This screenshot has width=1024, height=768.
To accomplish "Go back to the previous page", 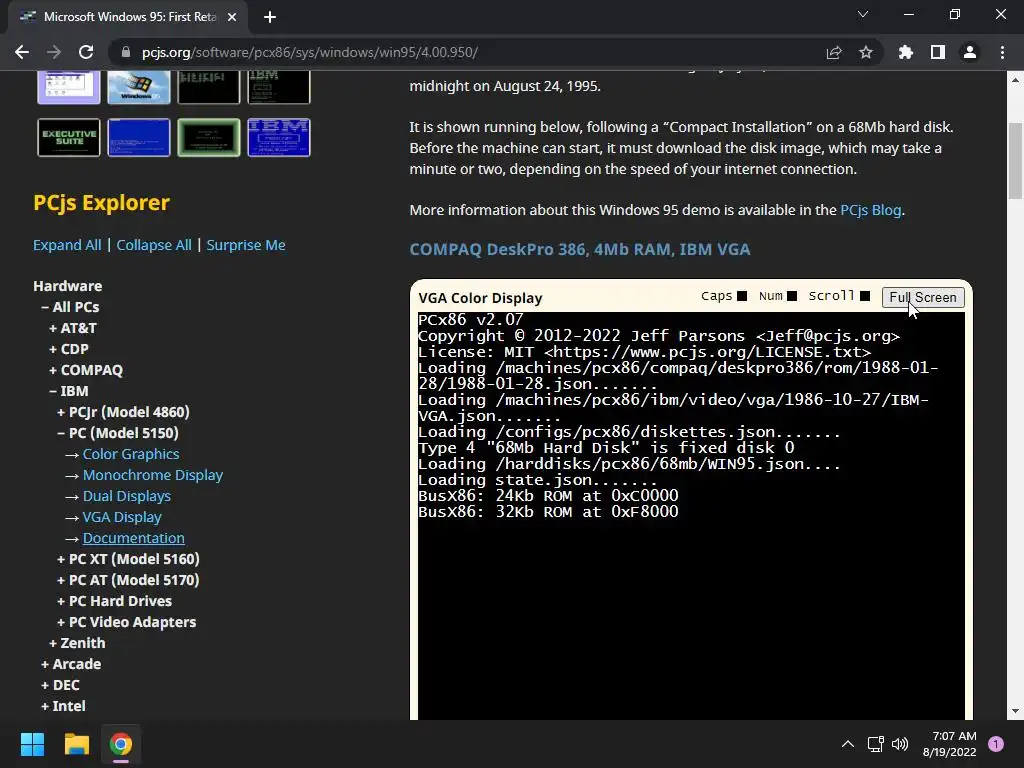I will point(22,52).
